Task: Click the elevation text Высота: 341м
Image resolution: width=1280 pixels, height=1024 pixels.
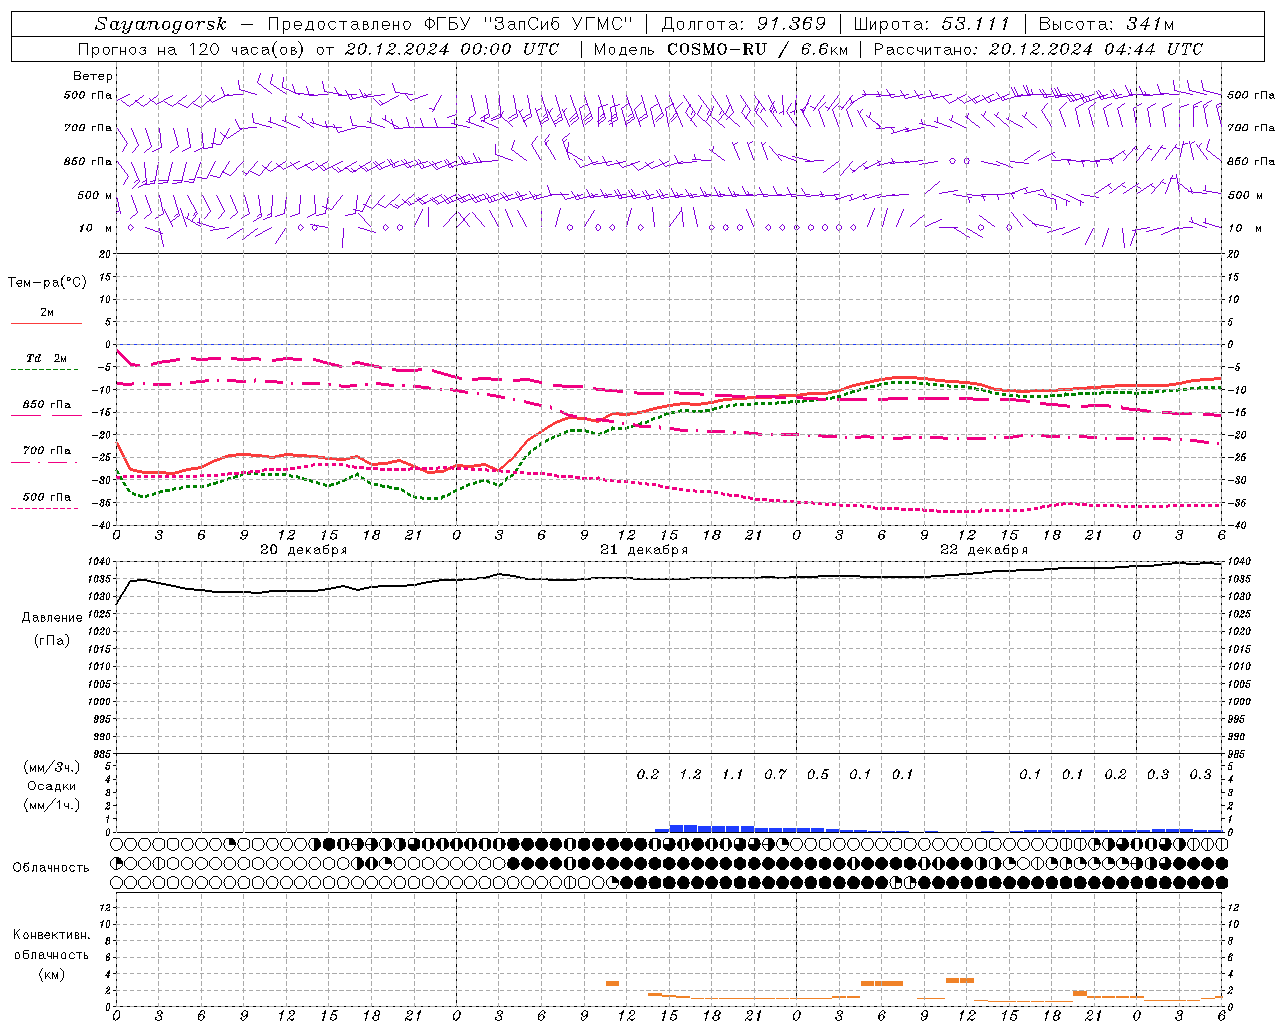Action: pyautogui.click(x=1106, y=24)
